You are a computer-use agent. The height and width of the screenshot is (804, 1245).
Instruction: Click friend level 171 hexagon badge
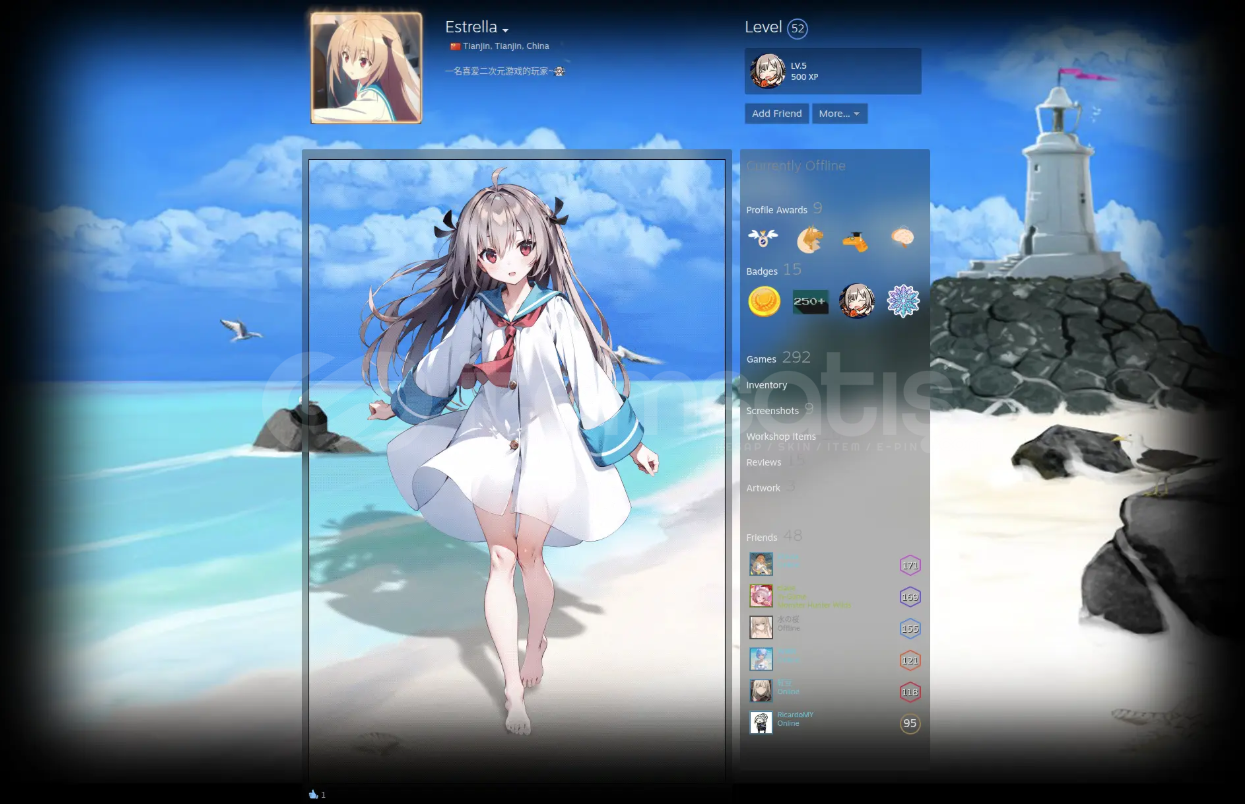pyautogui.click(x=910, y=566)
